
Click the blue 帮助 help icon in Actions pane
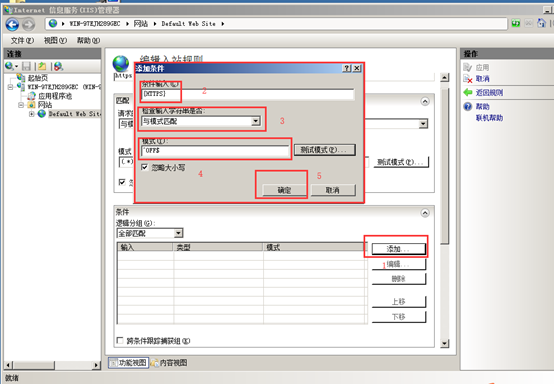468,107
